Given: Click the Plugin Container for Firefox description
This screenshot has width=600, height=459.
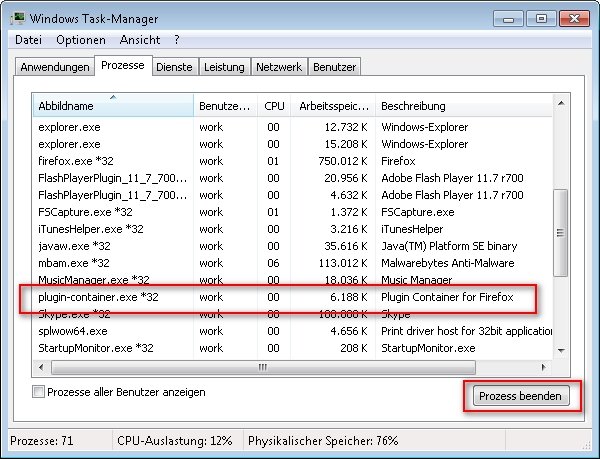Looking at the screenshot, I should [447, 297].
